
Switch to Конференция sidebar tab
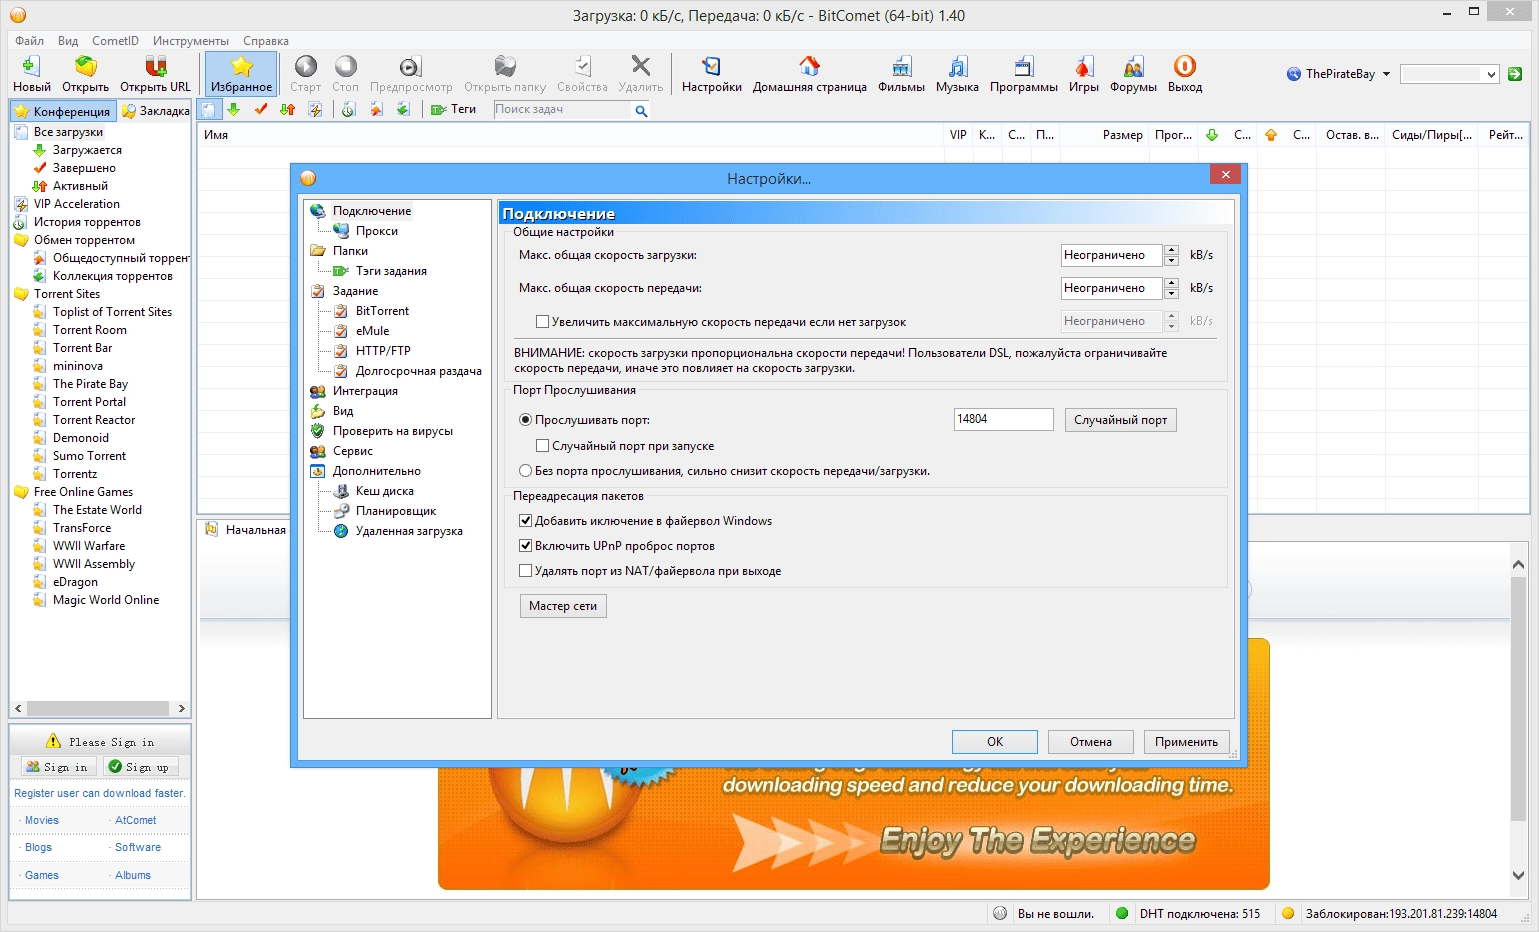pos(63,111)
